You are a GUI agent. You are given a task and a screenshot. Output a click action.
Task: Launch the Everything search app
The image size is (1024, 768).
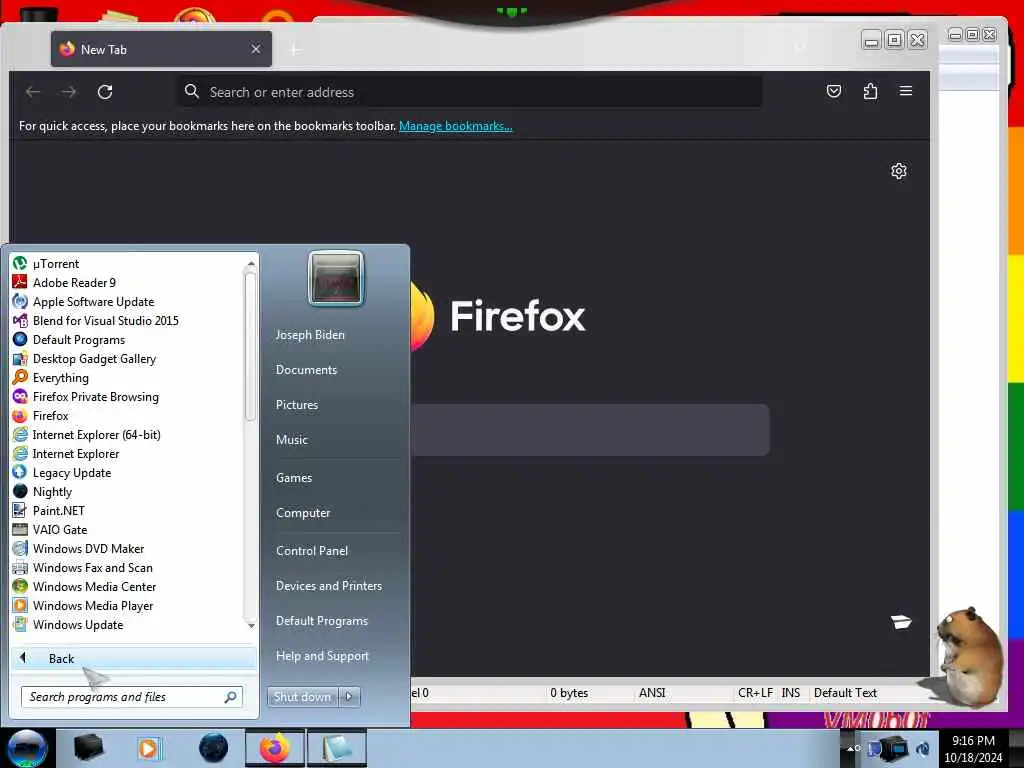pos(60,377)
